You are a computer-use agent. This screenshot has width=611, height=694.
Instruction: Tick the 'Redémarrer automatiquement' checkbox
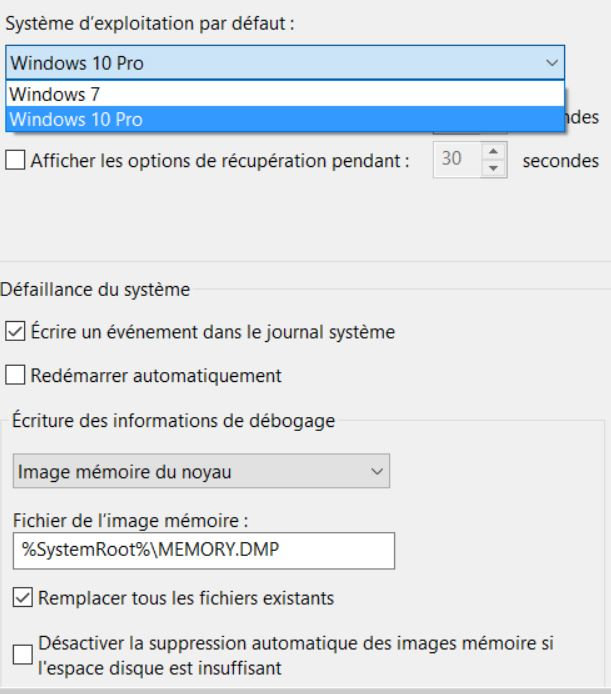[15, 376]
